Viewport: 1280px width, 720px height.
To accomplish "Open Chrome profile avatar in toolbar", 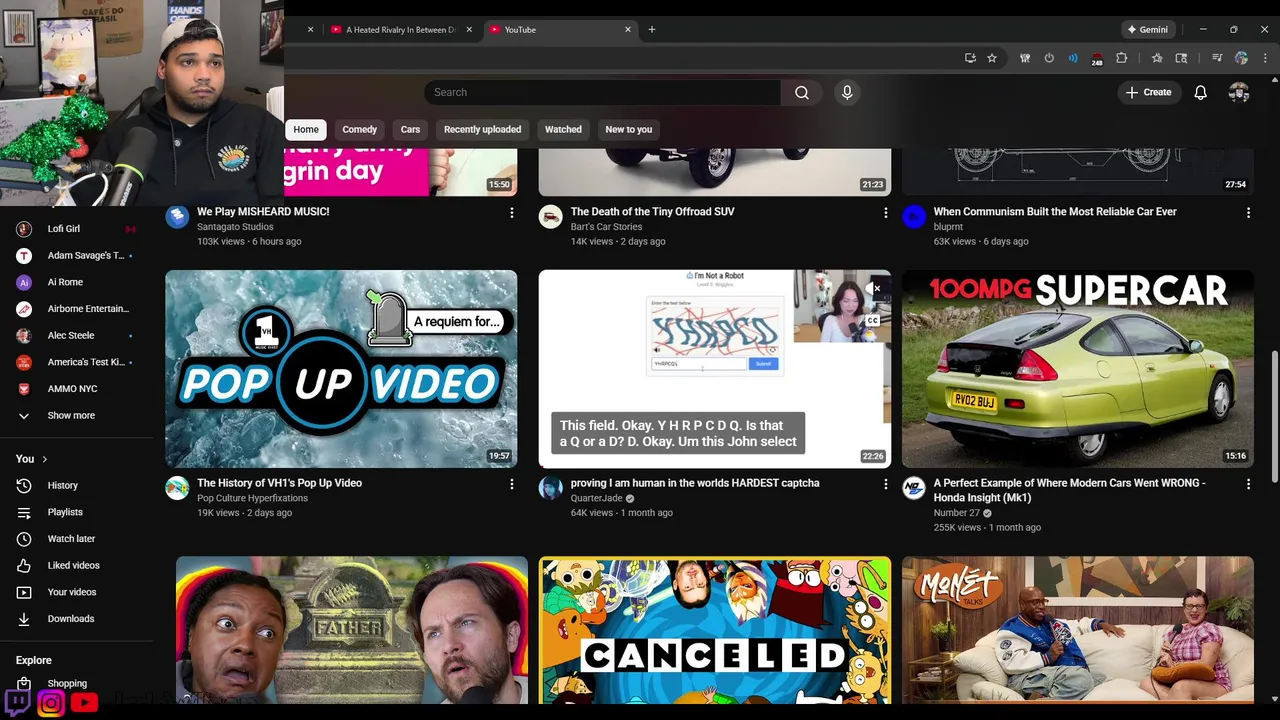I will point(1241,58).
